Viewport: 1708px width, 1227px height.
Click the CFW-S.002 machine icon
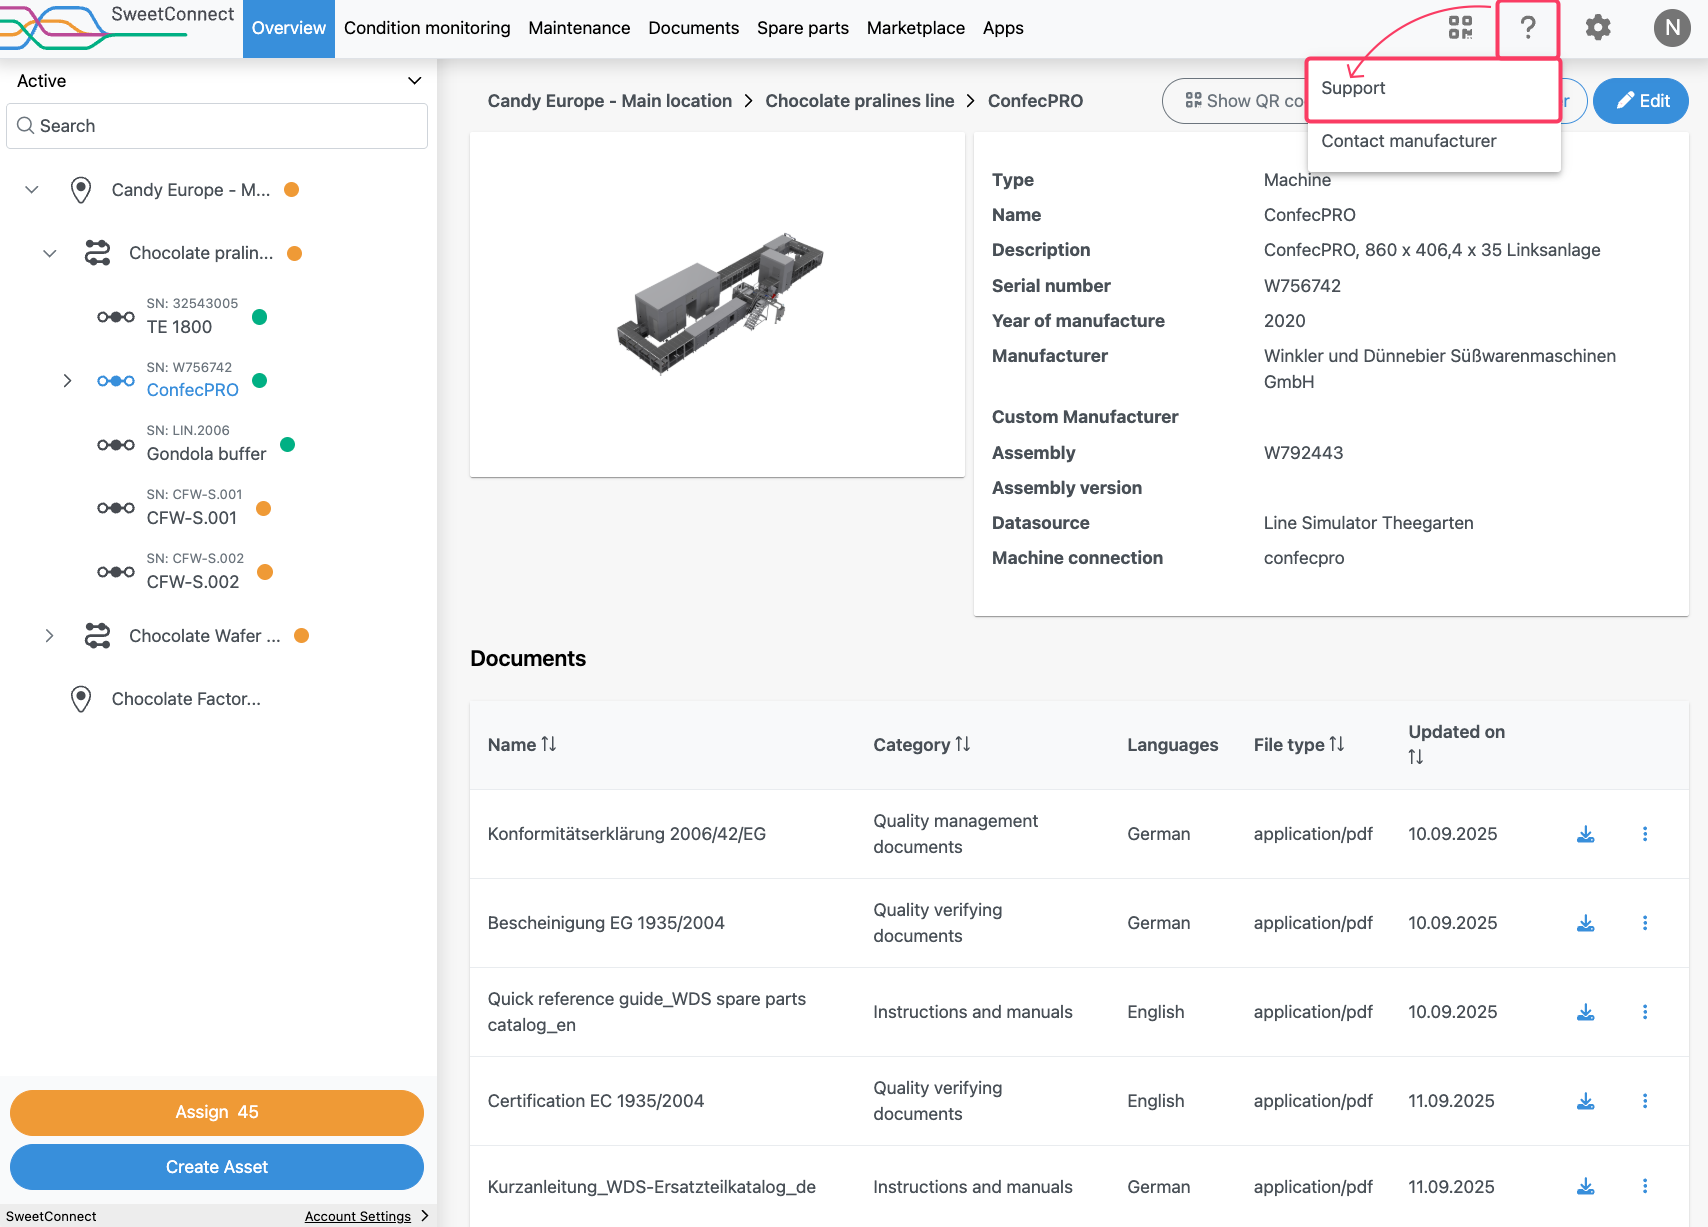click(116, 572)
